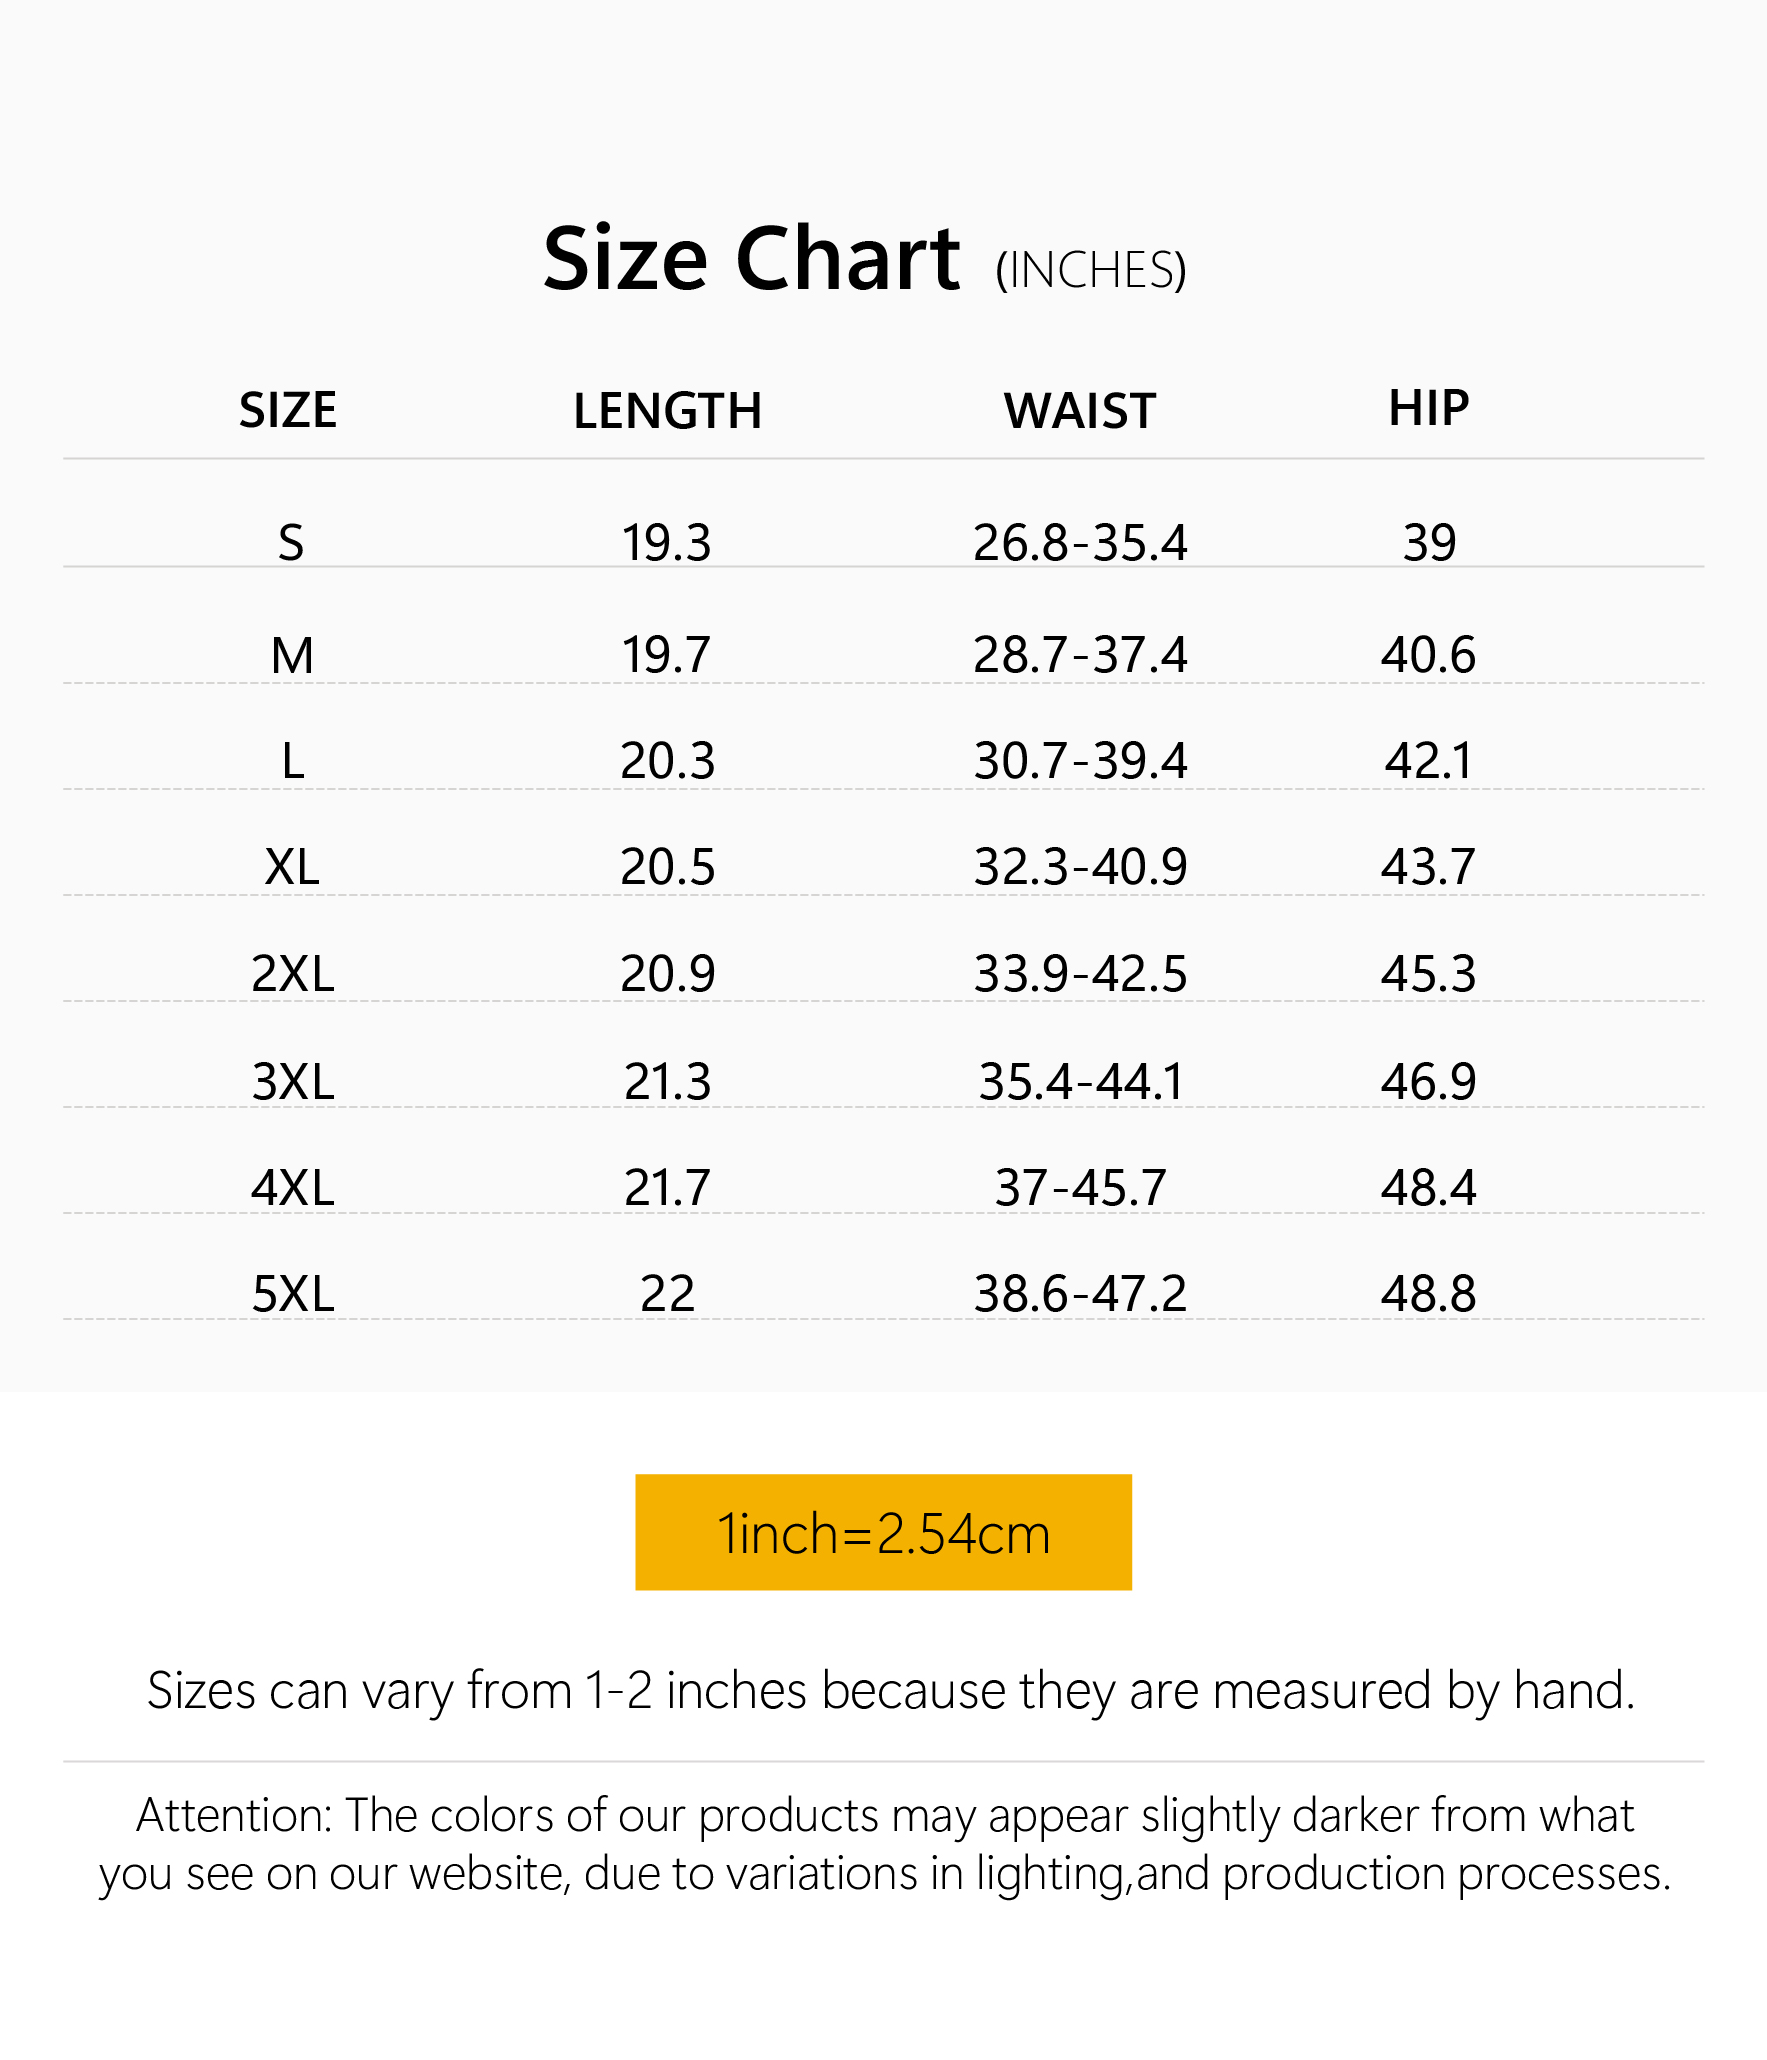The image size is (1767, 2060).
Task: Click the XL size label
Action: pos(292,866)
